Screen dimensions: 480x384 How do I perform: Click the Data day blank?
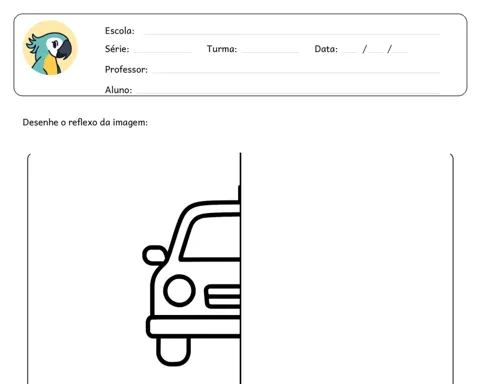point(350,52)
